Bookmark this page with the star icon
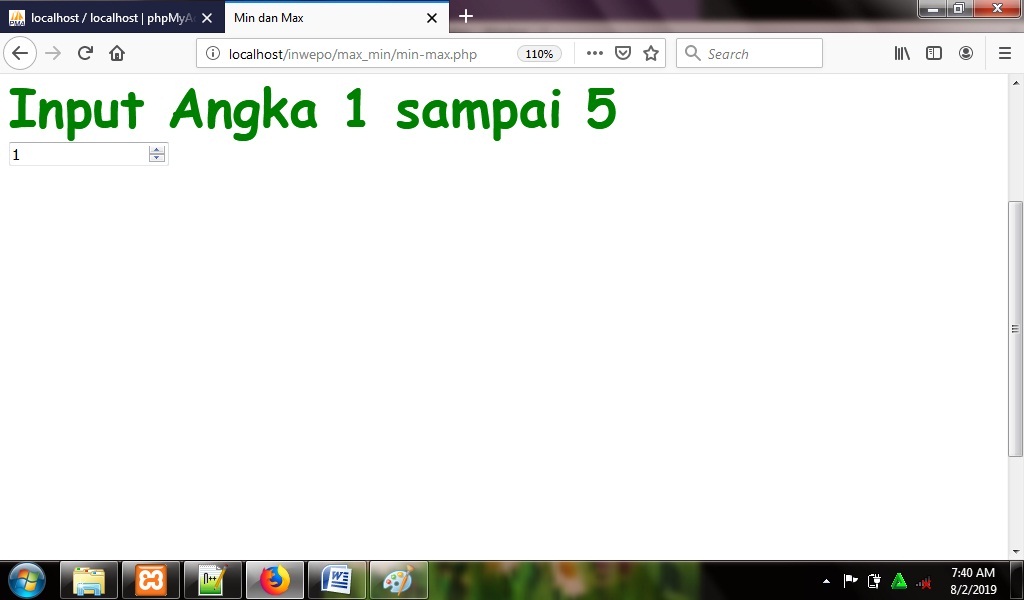The width and height of the screenshot is (1024, 600). tap(651, 54)
